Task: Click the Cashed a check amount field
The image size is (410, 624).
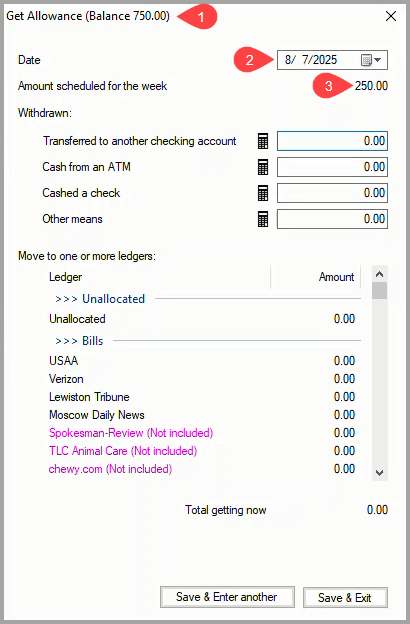Action: (332, 193)
